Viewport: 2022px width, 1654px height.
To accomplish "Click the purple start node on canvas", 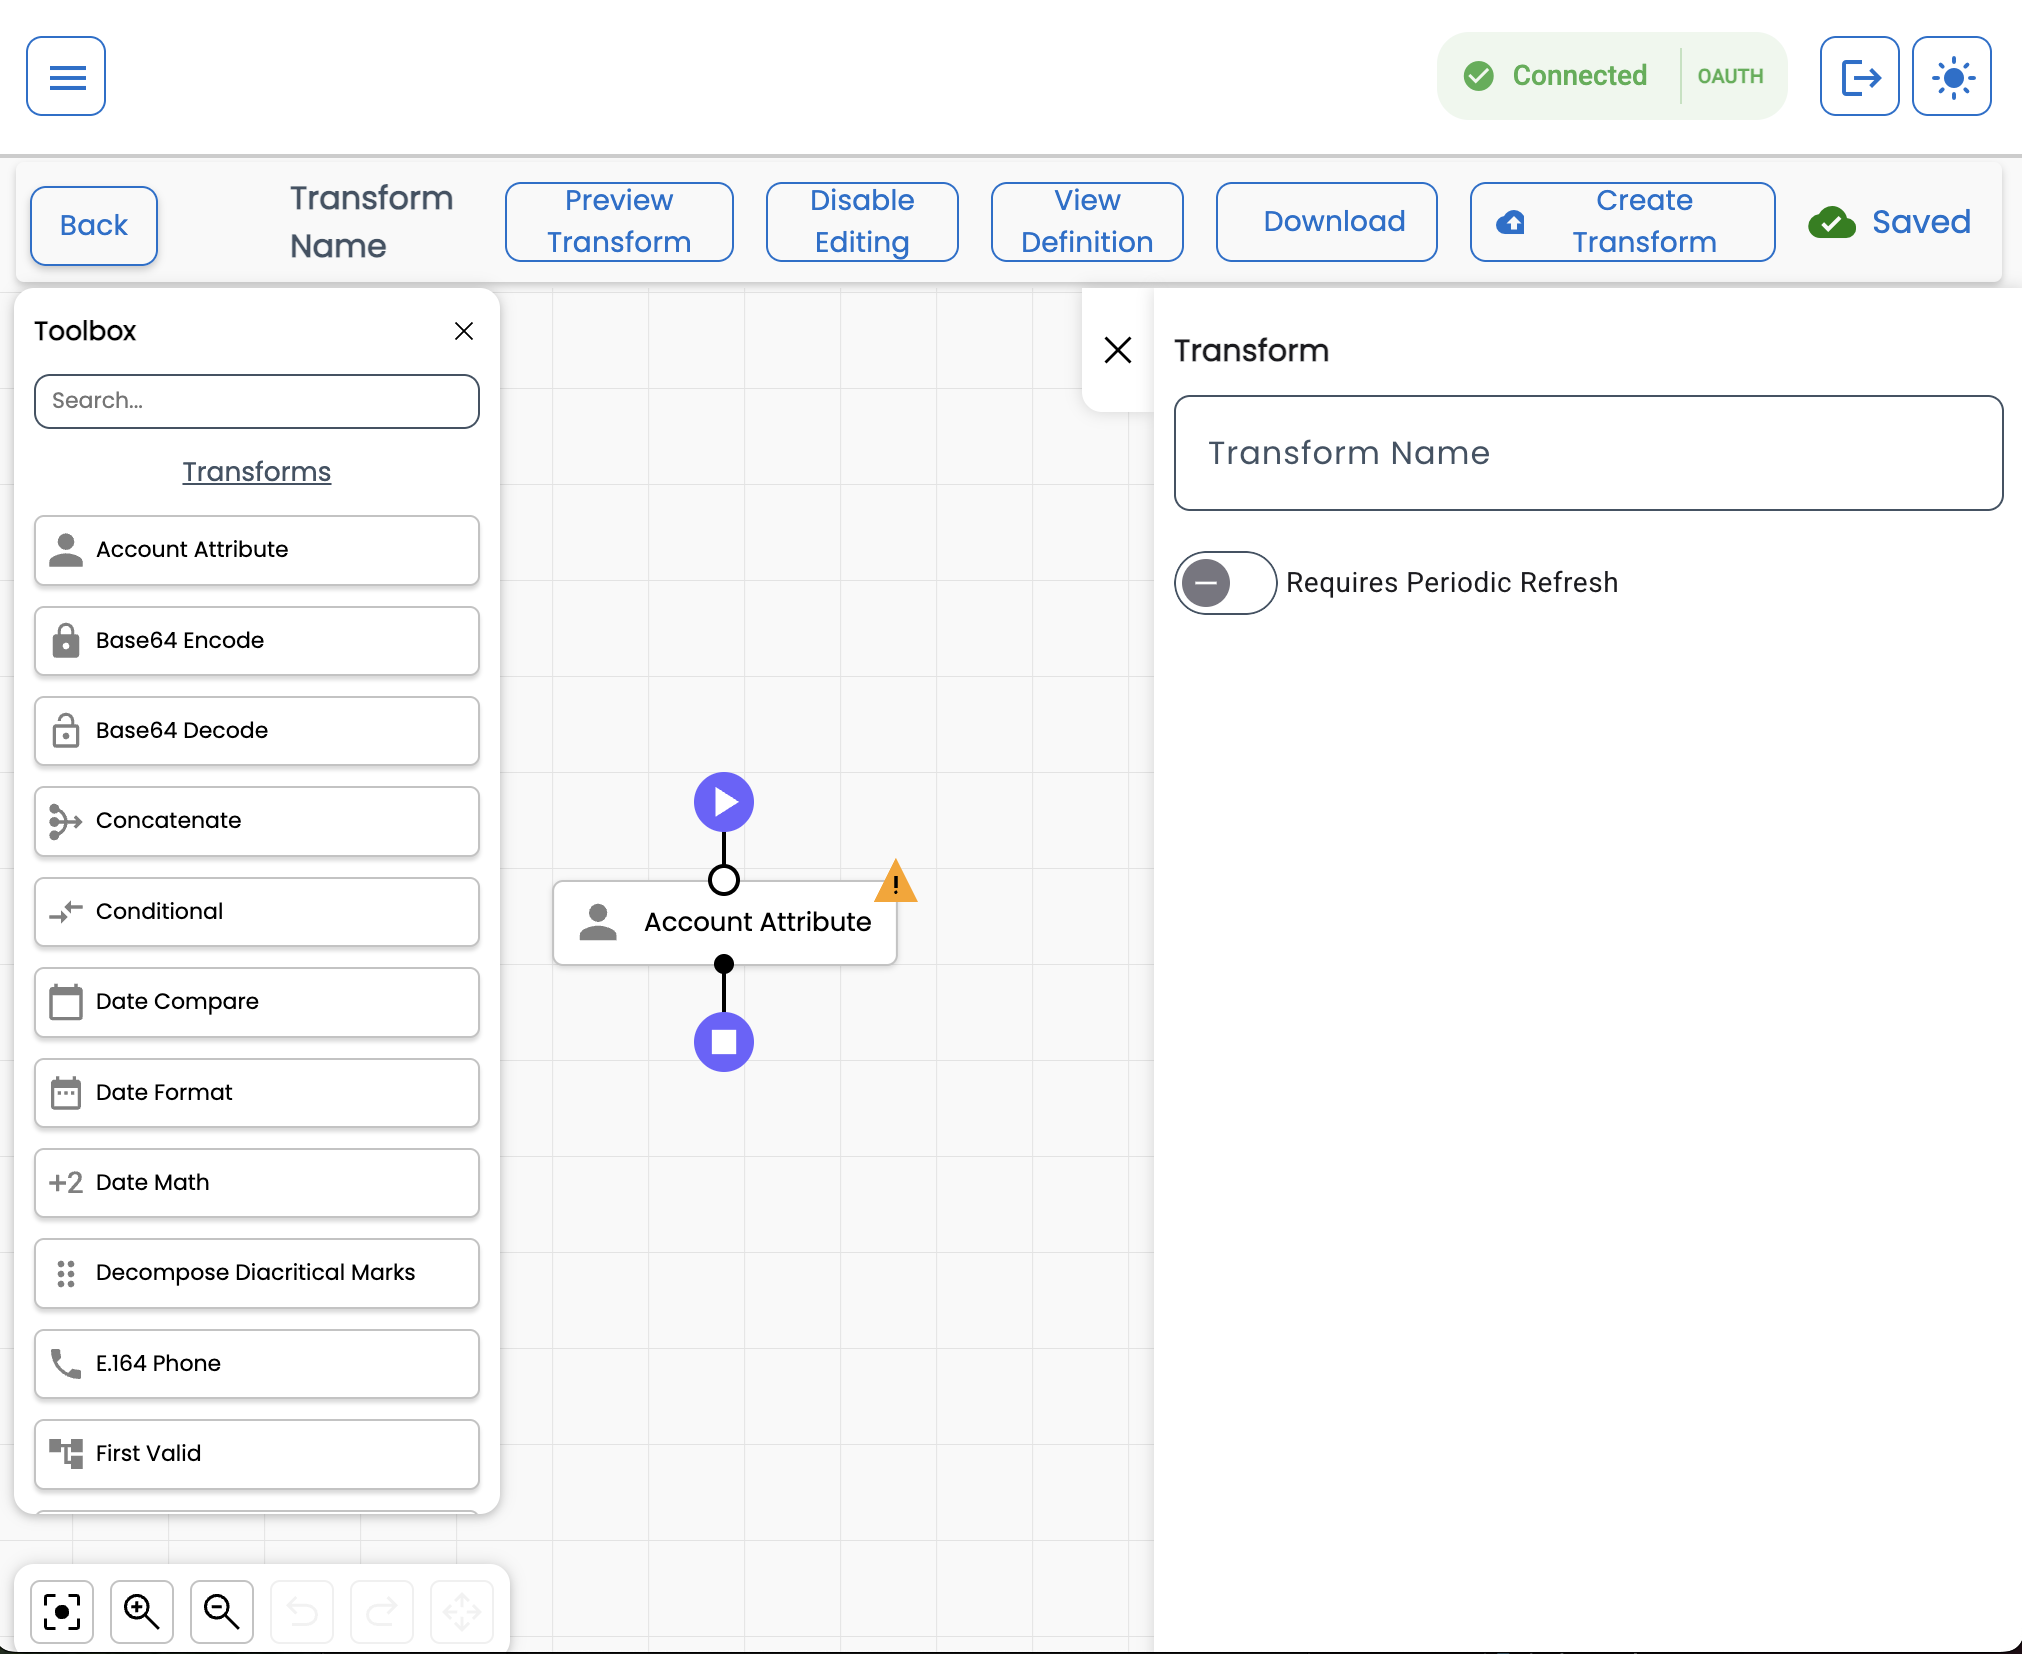I will 723,801.
